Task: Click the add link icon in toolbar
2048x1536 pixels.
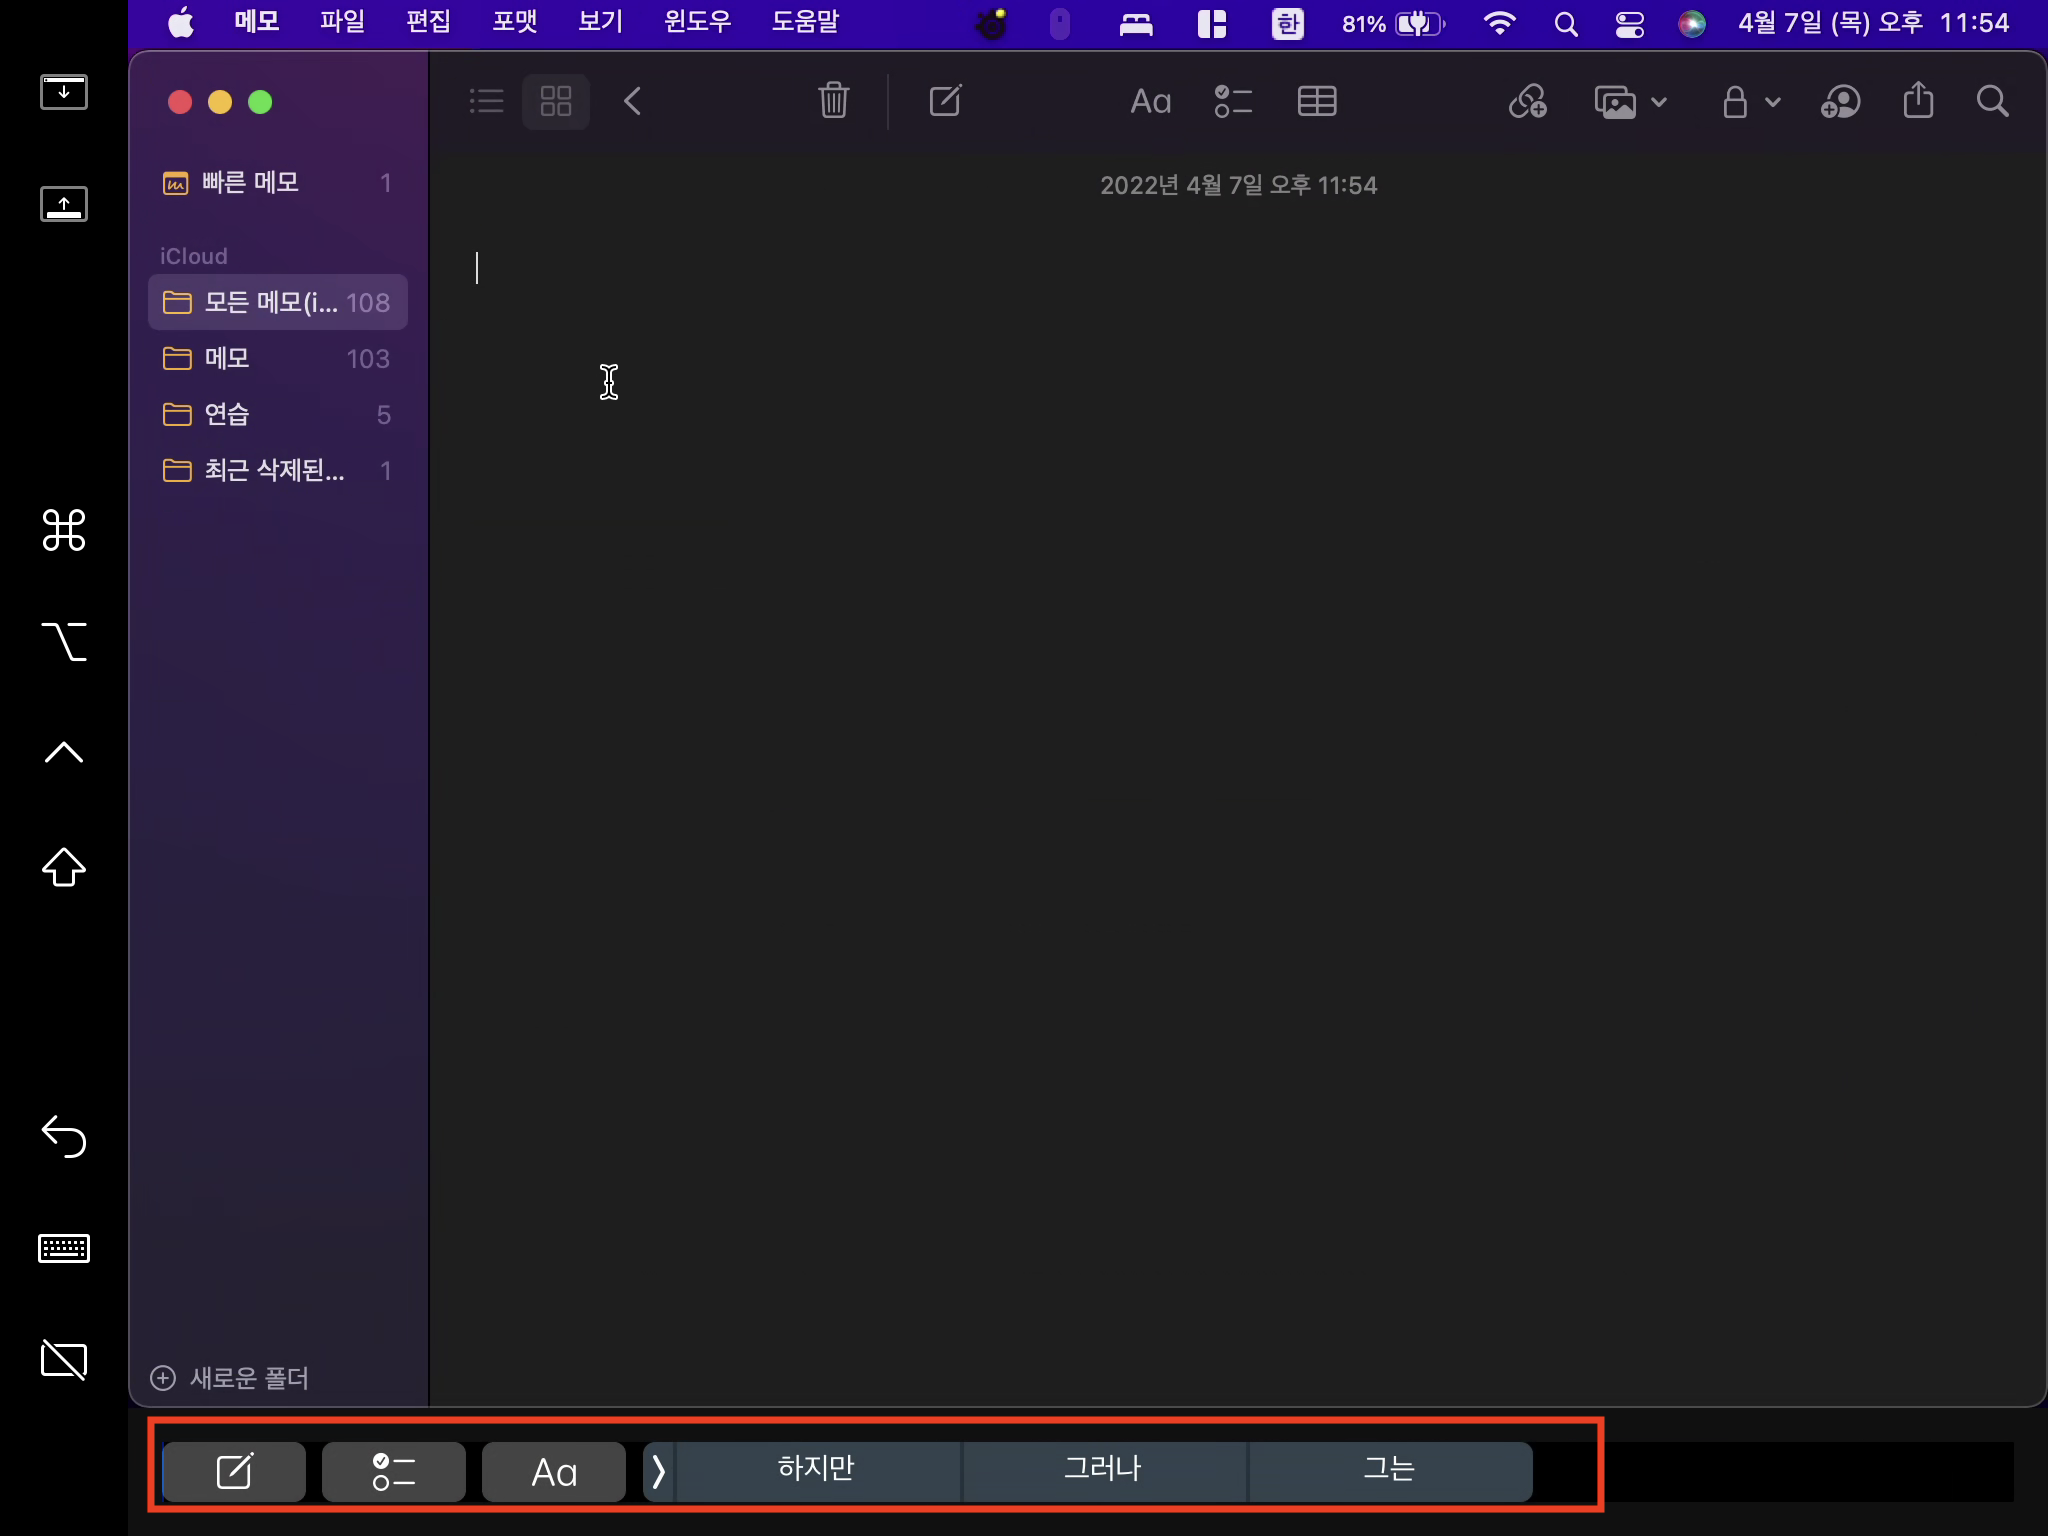Action: click(x=1527, y=101)
